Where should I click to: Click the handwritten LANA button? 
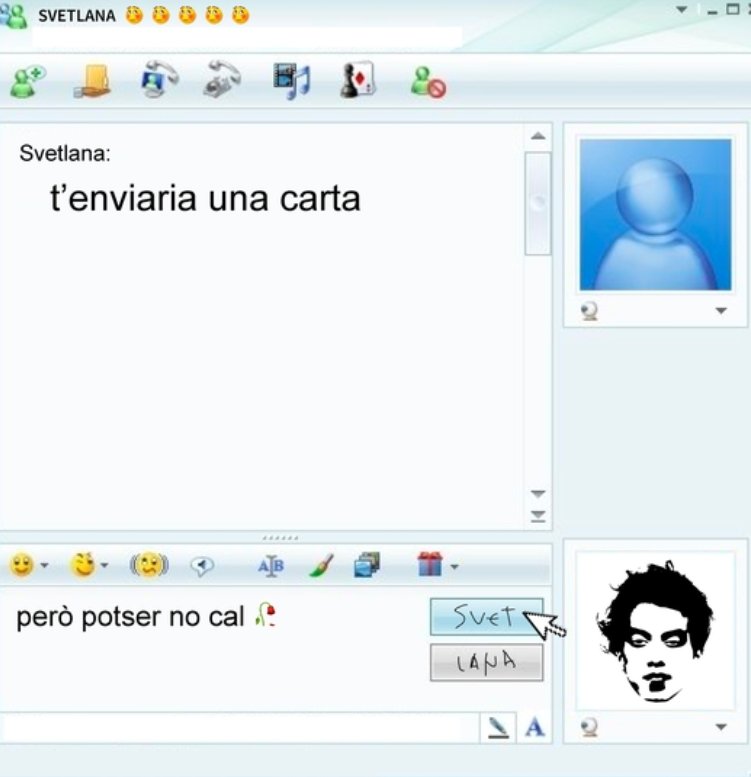coord(486,663)
